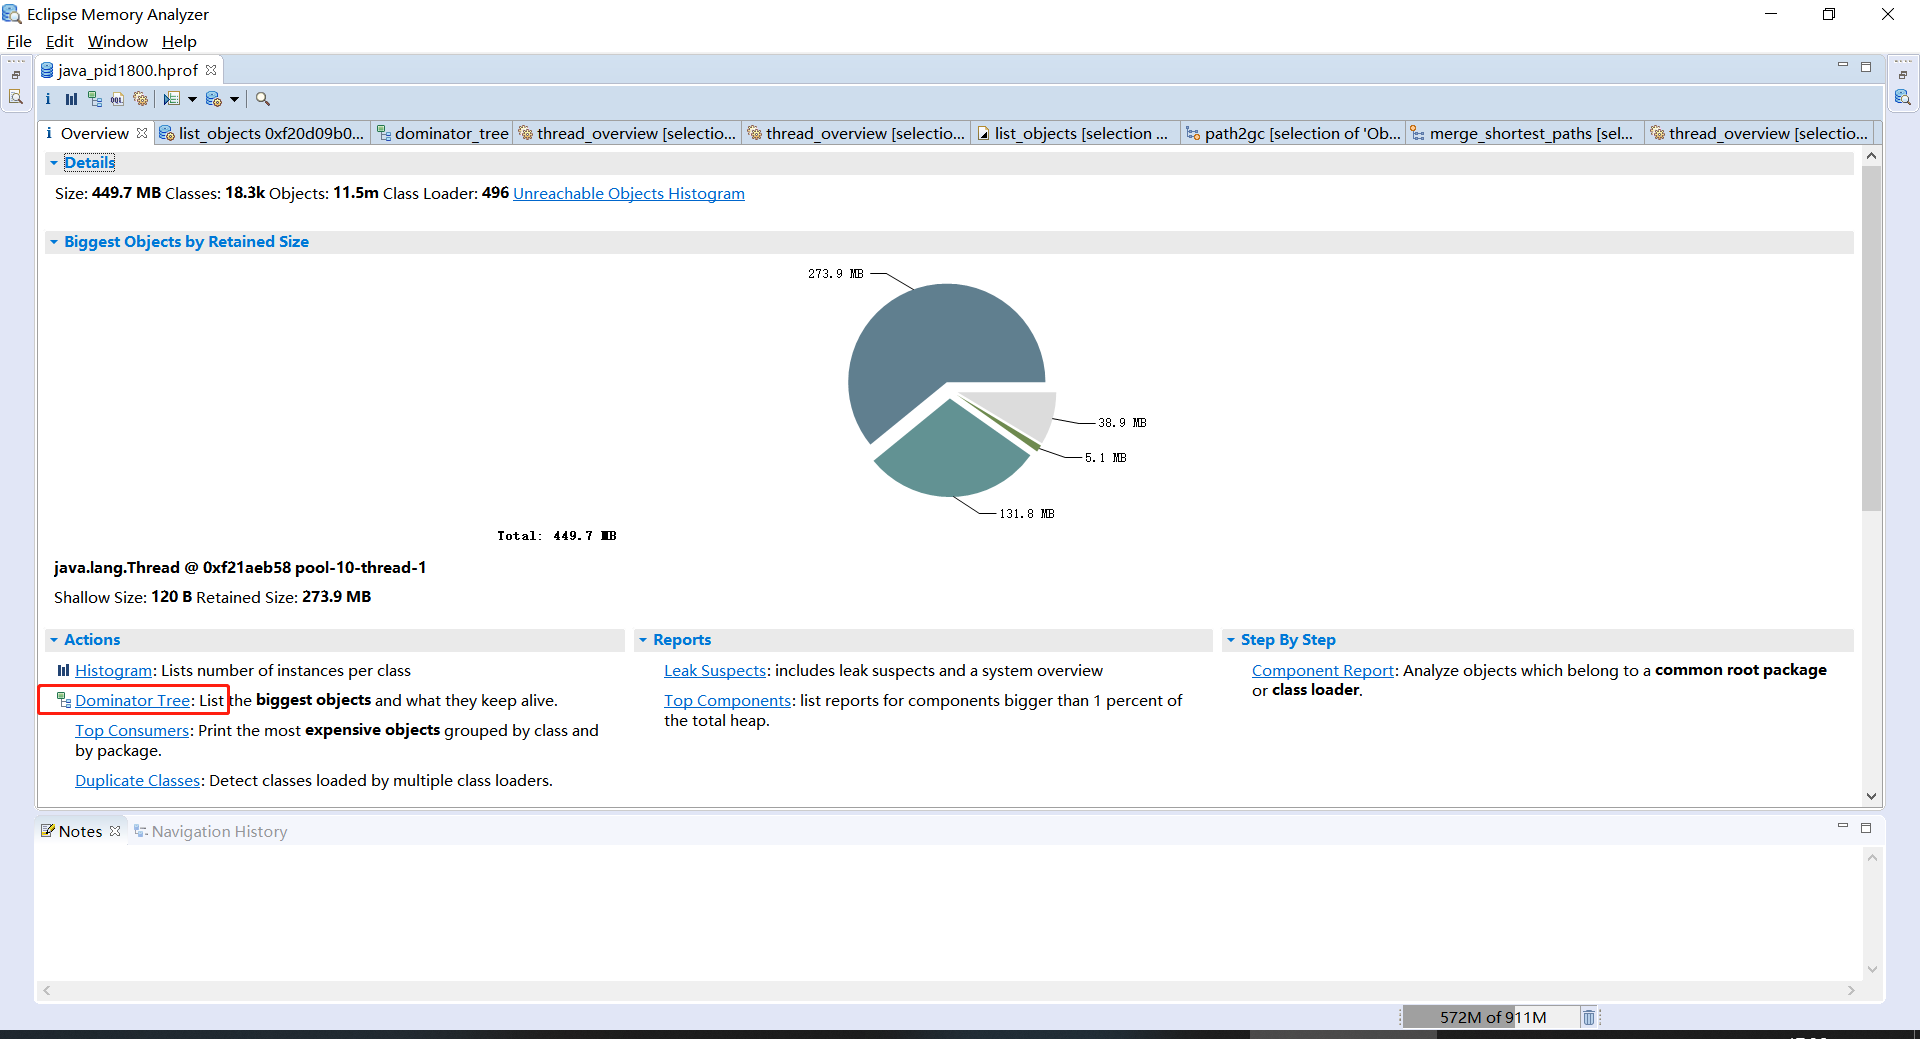1920x1039 pixels.
Task: Switch to list_objects [selection tab
Action: coord(1073,133)
